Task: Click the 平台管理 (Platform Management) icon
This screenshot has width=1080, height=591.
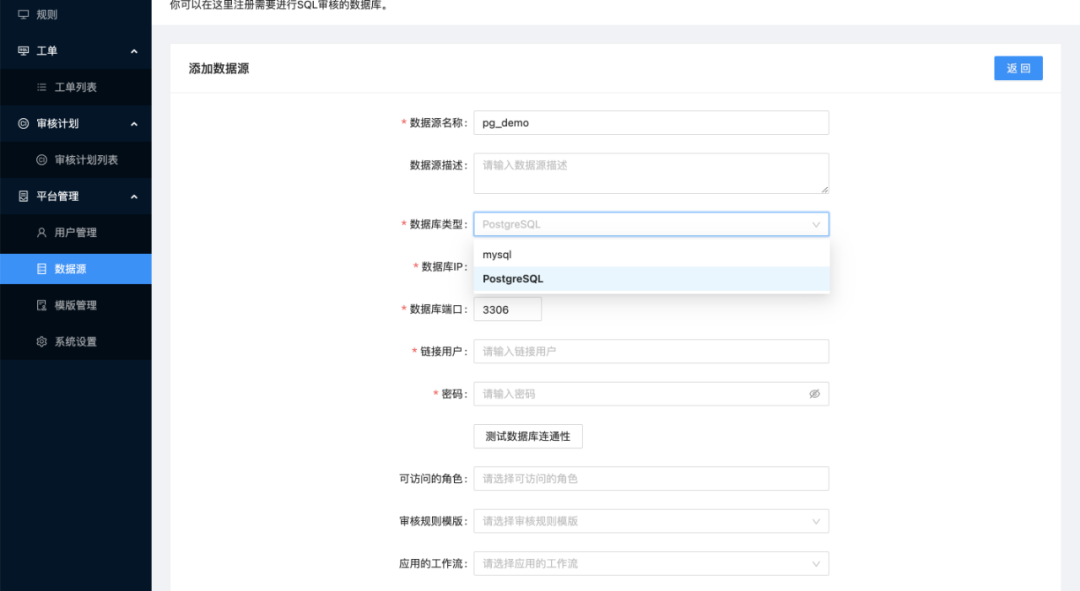Action: pyautogui.click(x=22, y=196)
